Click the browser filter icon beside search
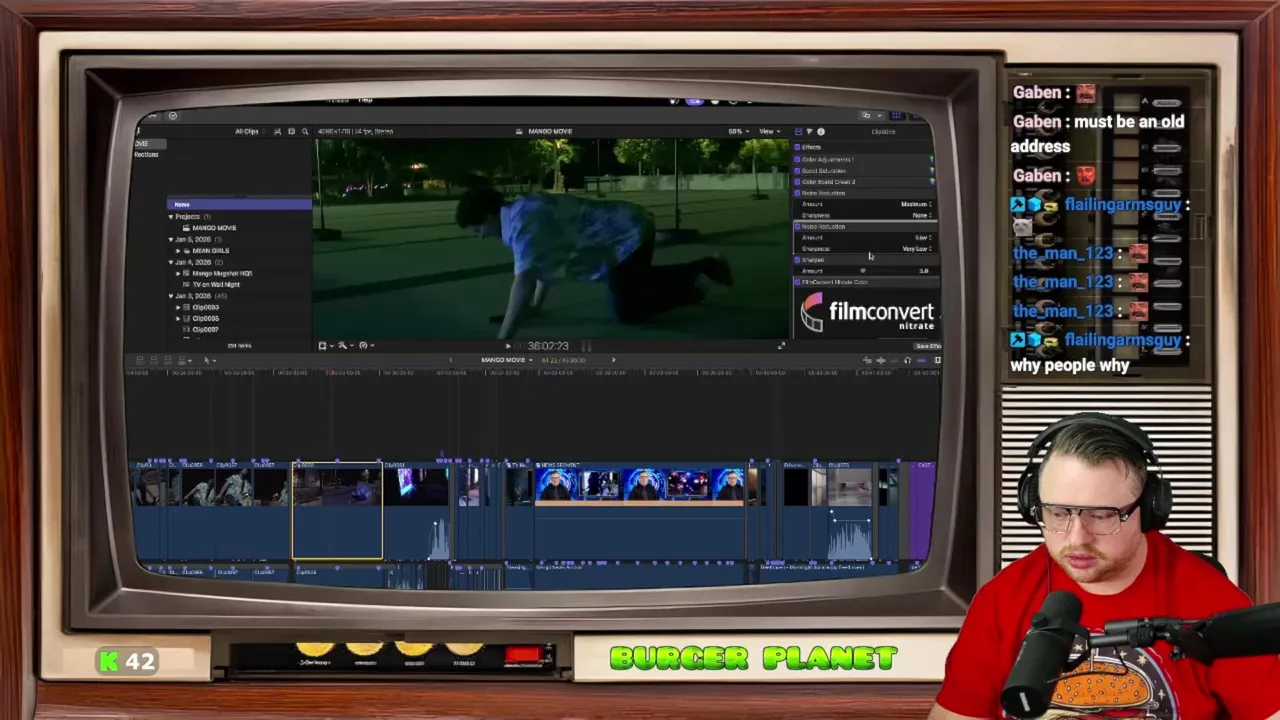 pyautogui.click(x=291, y=131)
